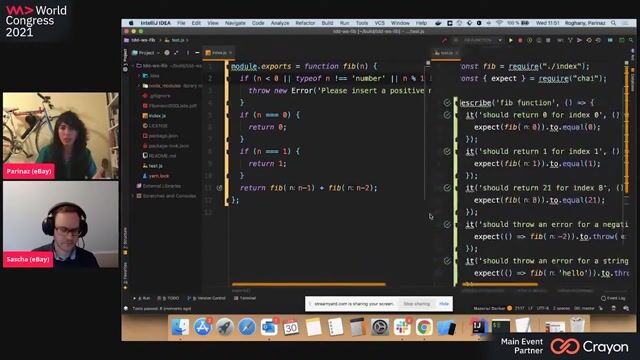Open the TODO tool window tab
640x360 pixels.
168,298
